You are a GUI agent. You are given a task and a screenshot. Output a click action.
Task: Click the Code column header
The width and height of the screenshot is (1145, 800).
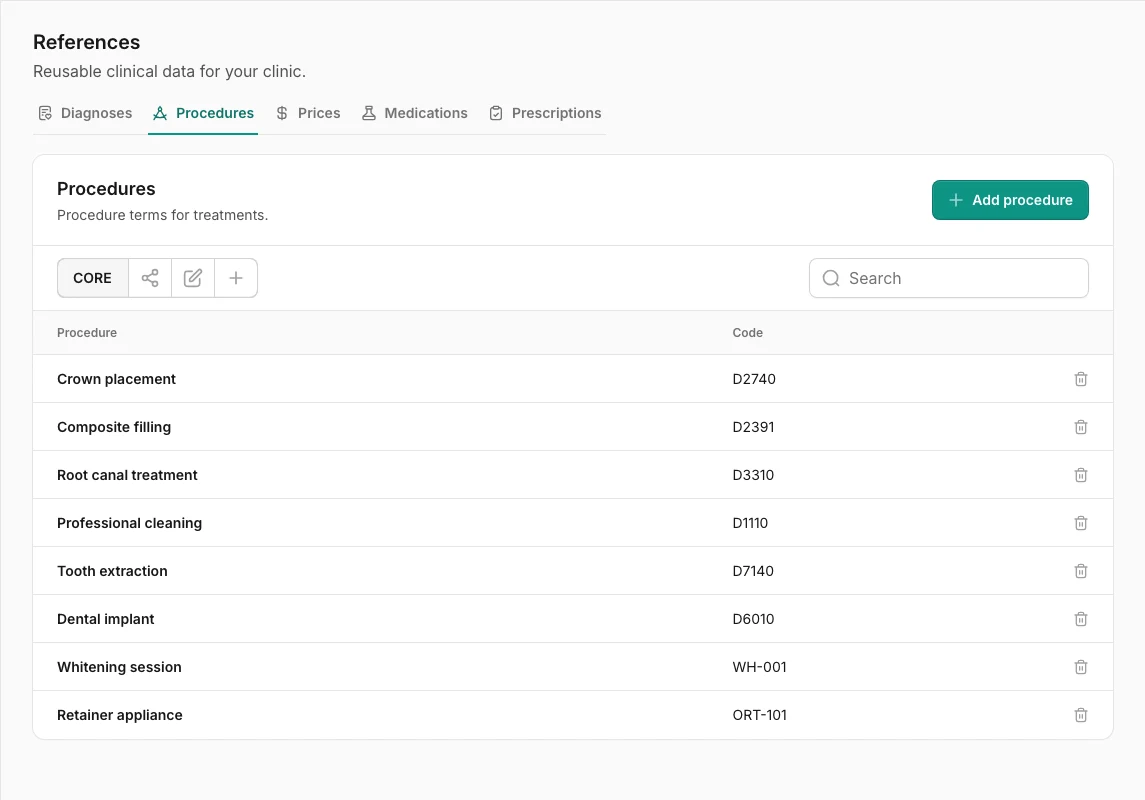748,333
